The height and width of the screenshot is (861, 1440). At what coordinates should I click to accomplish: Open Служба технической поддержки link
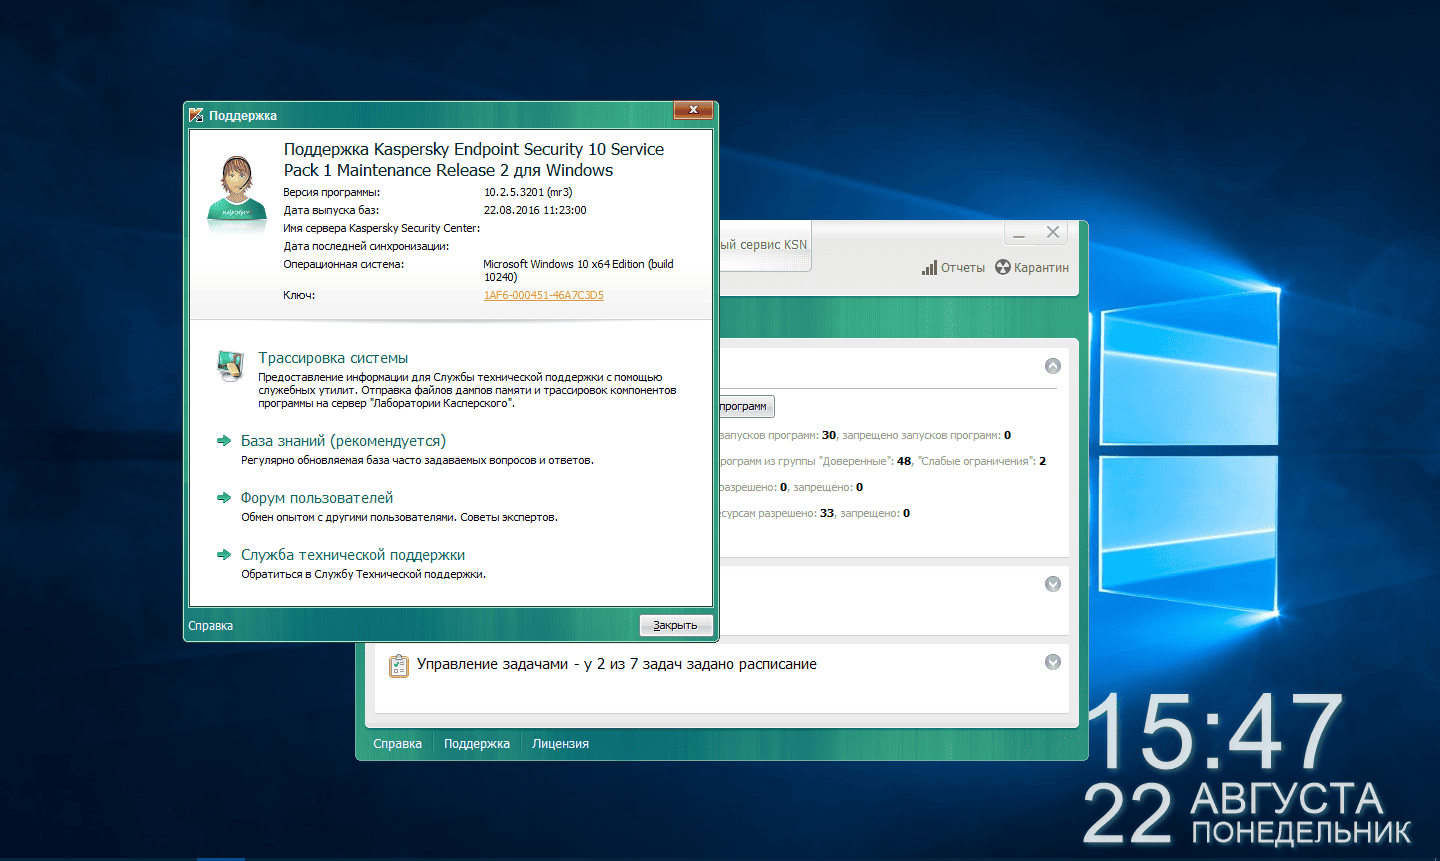pos(353,555)
